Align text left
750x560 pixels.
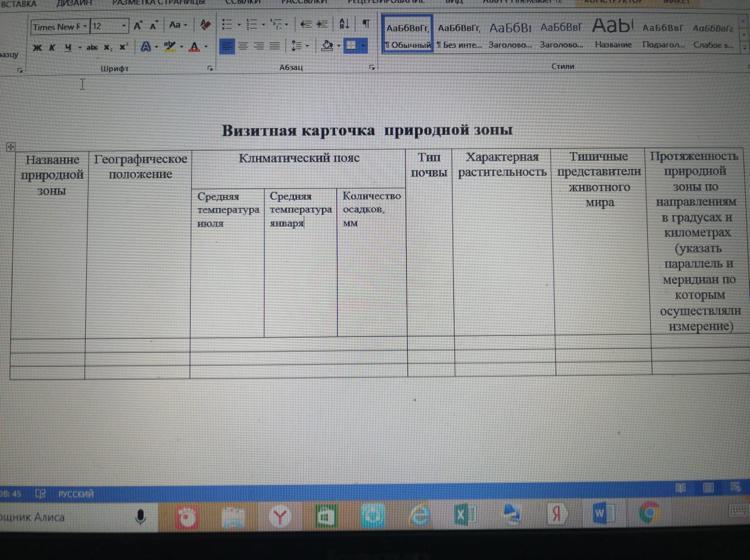pos(227,46)
